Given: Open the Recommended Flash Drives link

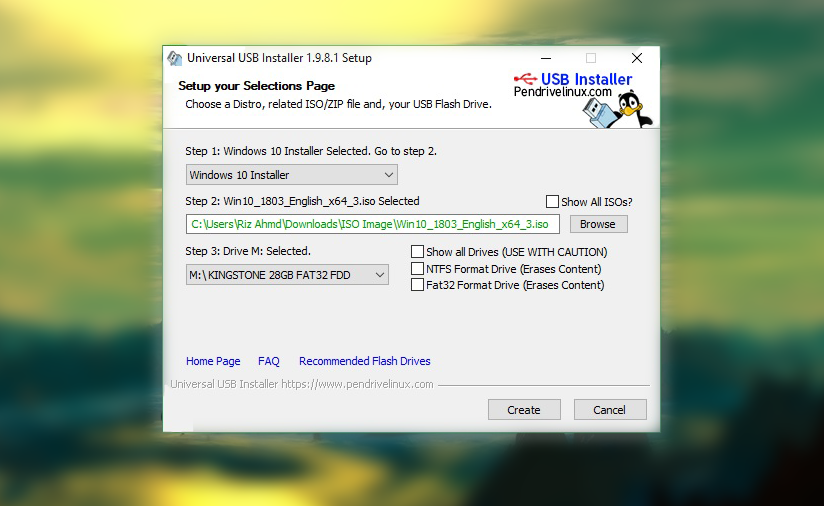Looking at the screenshot, I should point(365,361).
